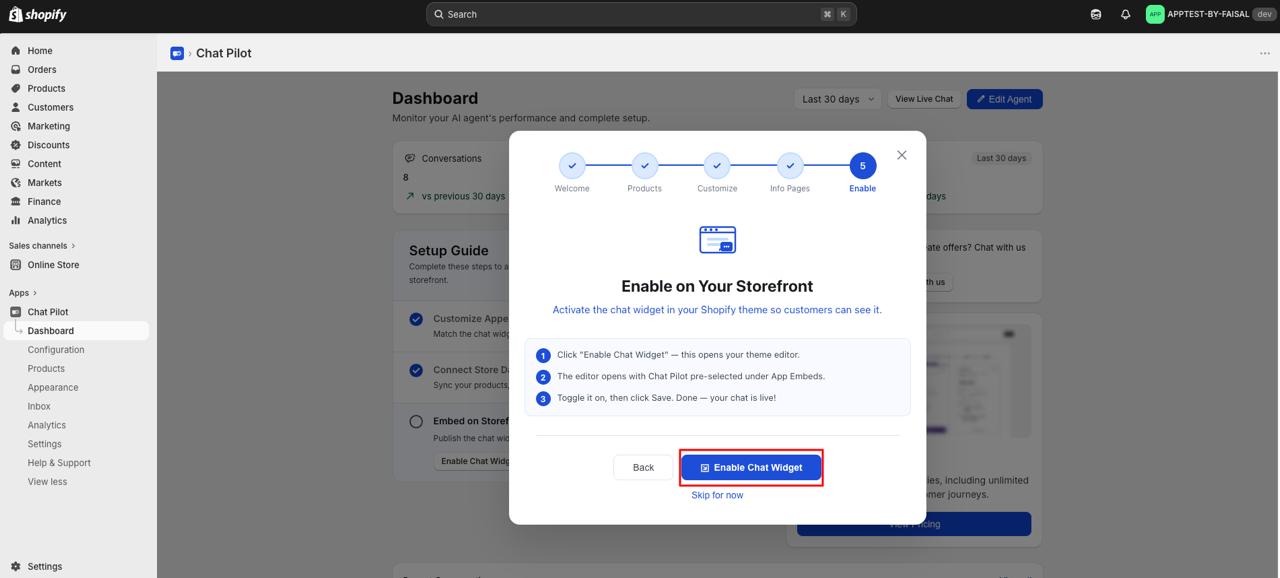Click the Settings gear icon in the sidebar footer
This screenshot has width=1280, height=578.
pos(15,567)
